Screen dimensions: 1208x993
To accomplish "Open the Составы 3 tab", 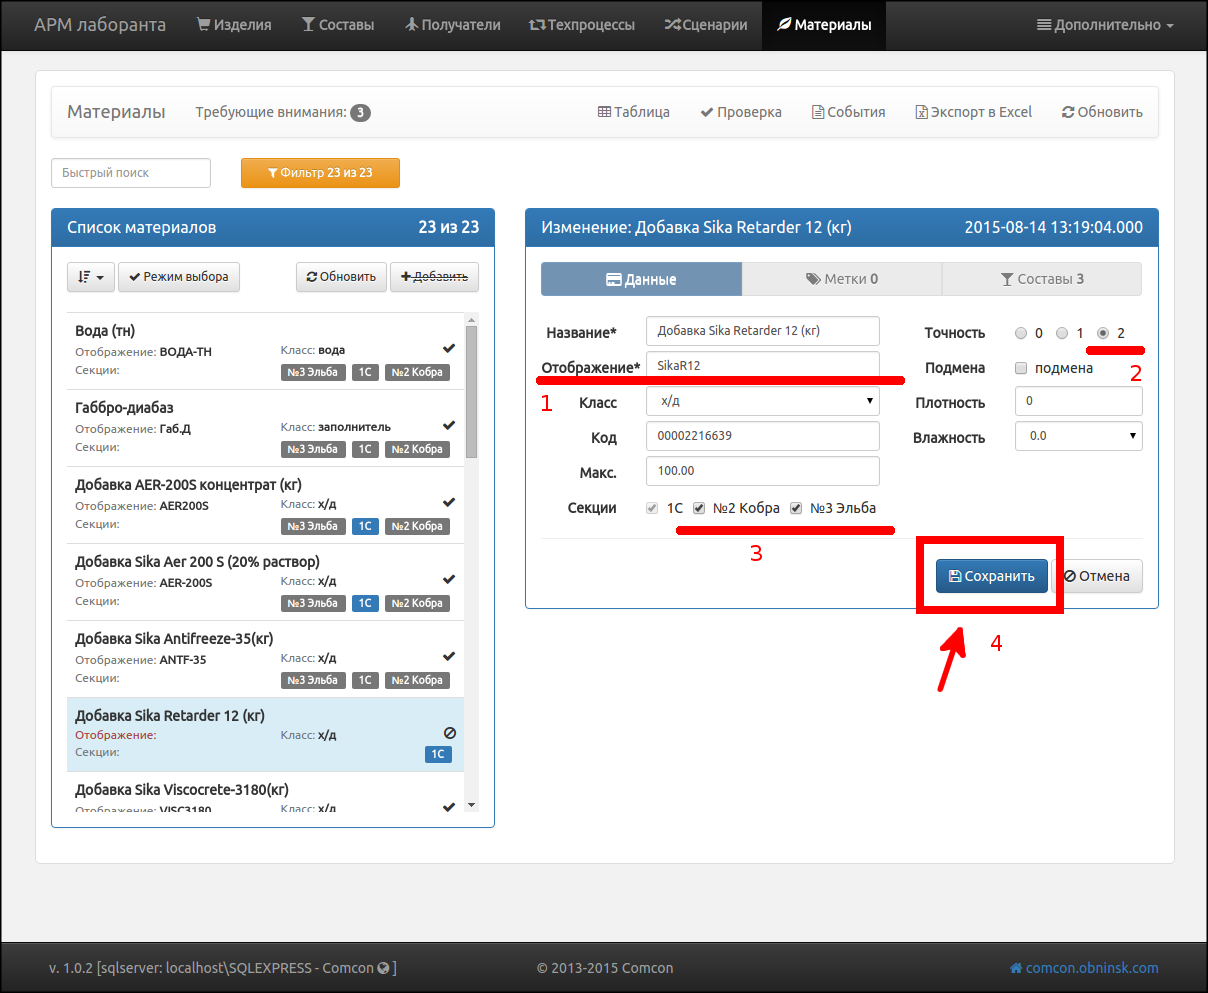I will point(1042,279).
